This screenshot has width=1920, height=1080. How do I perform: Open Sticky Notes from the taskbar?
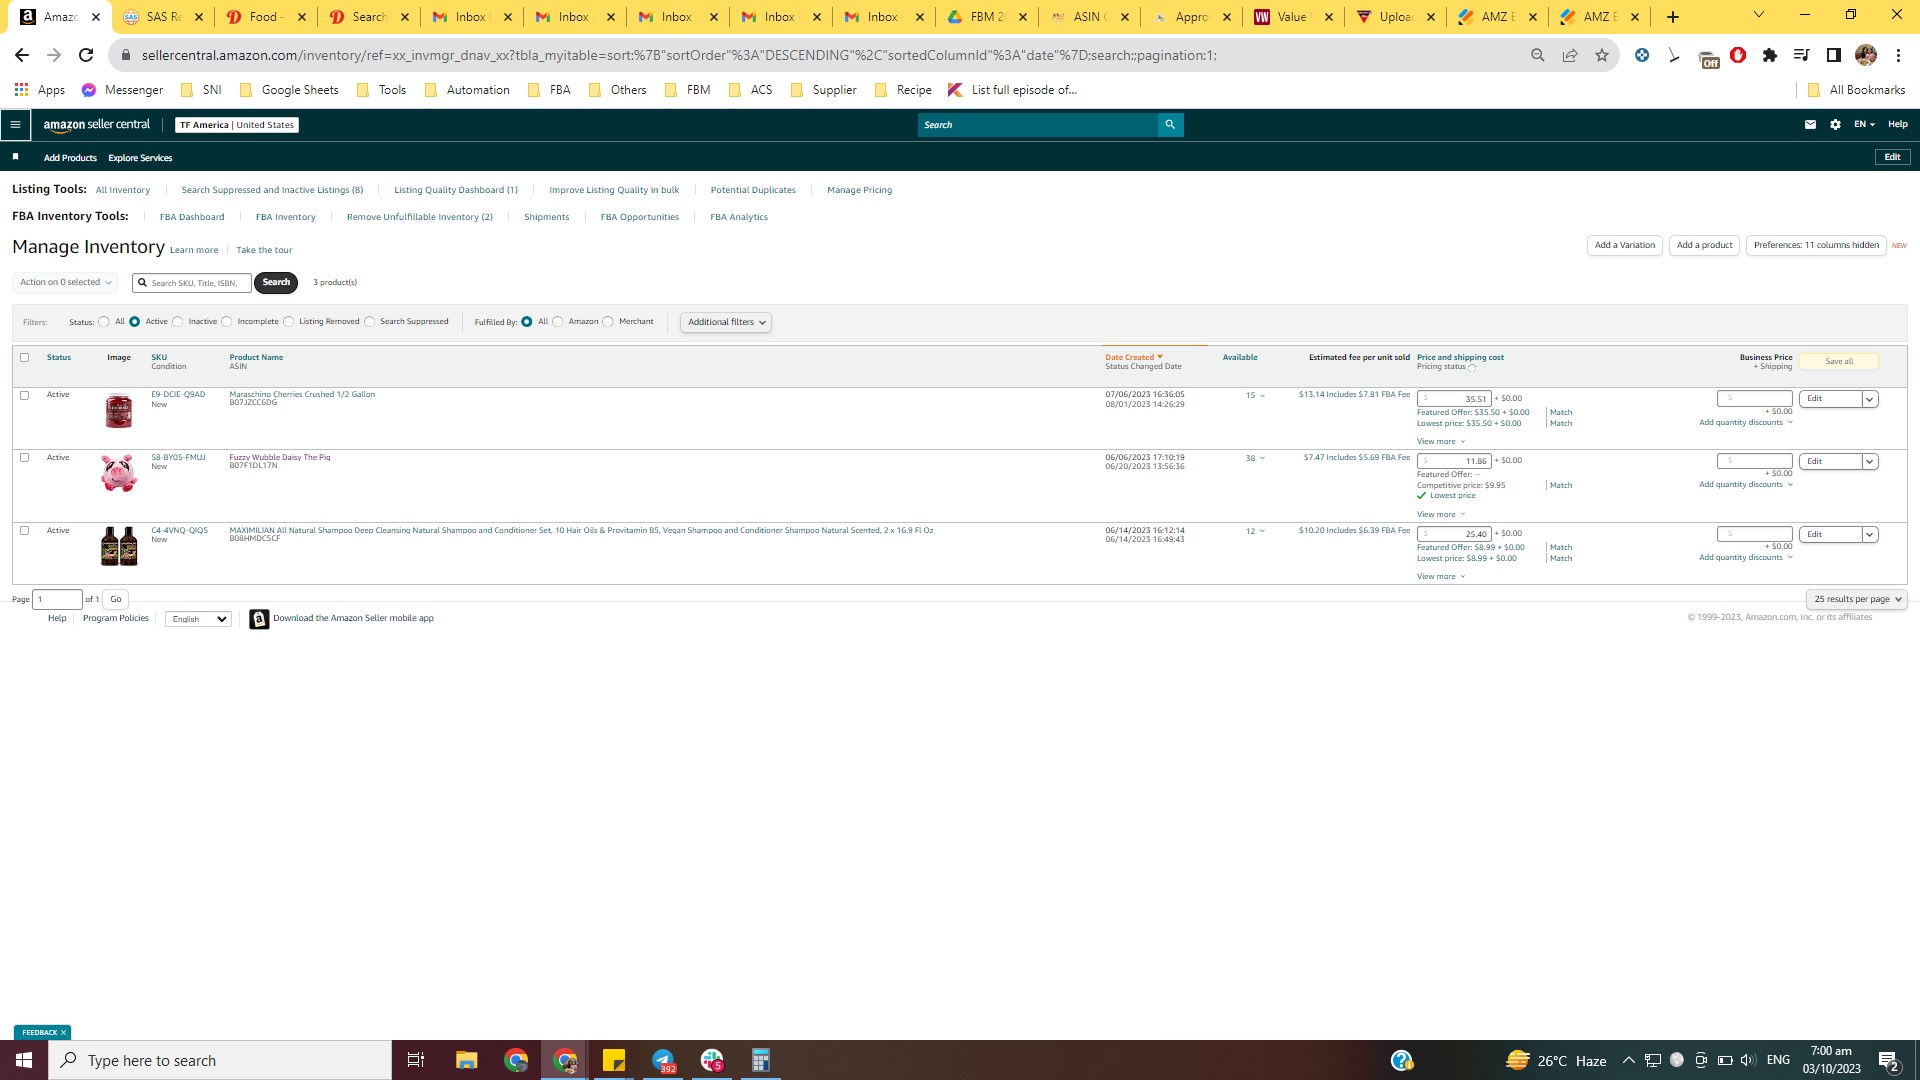pyautogui.click(x=614, y=1060)
